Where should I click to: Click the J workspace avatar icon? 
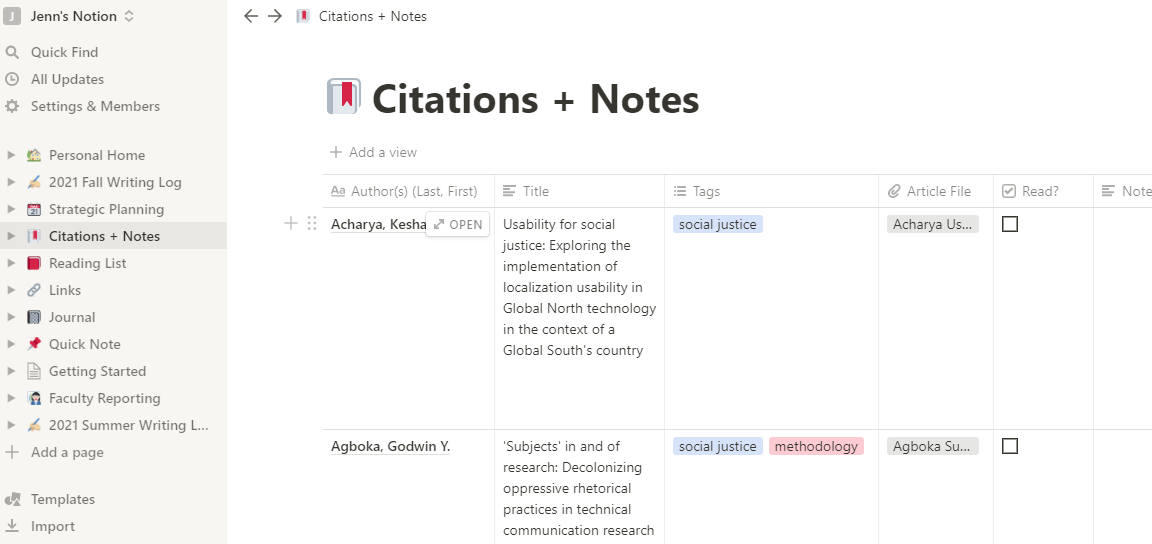(x=11, y=16)
